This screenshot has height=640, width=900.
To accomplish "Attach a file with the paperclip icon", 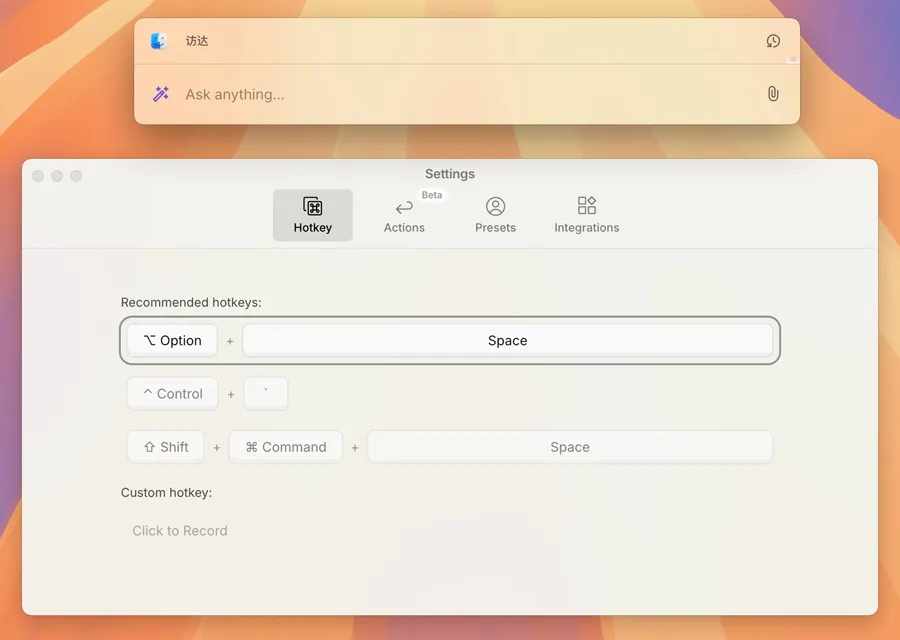I will pyautogui.click(x=773, y=94).
